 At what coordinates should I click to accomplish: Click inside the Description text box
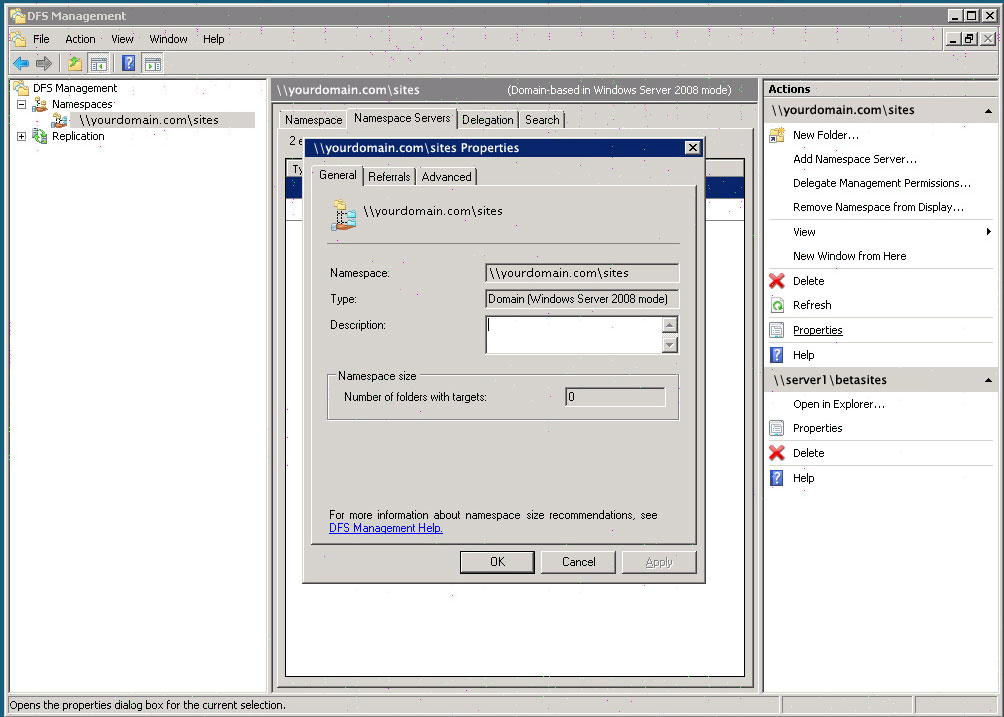pyautogui.click(x=574, y=334)
